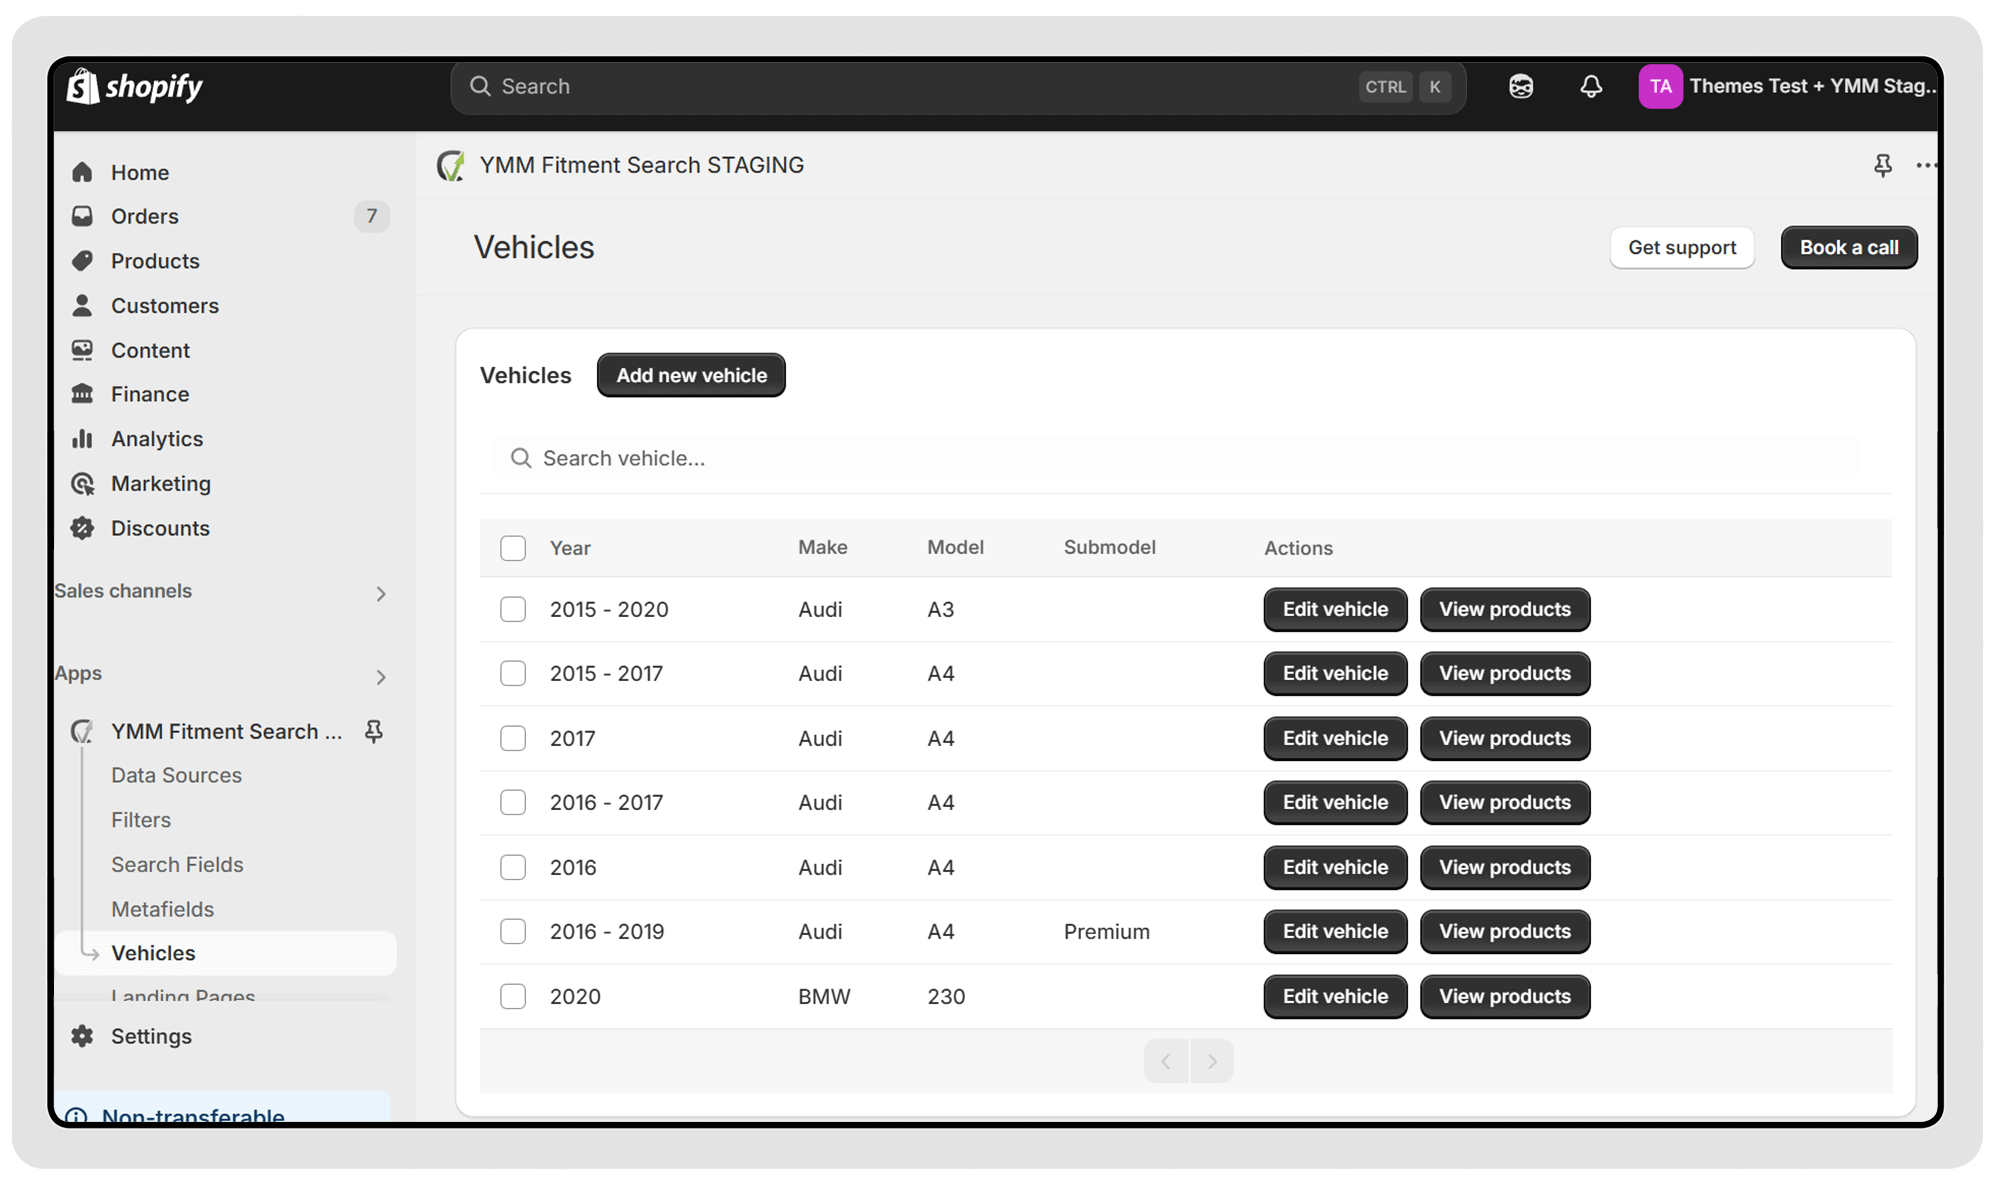Check the 2016 Audi A4 row
This screenshot has width=1999, height=1180.
[513, 867]
